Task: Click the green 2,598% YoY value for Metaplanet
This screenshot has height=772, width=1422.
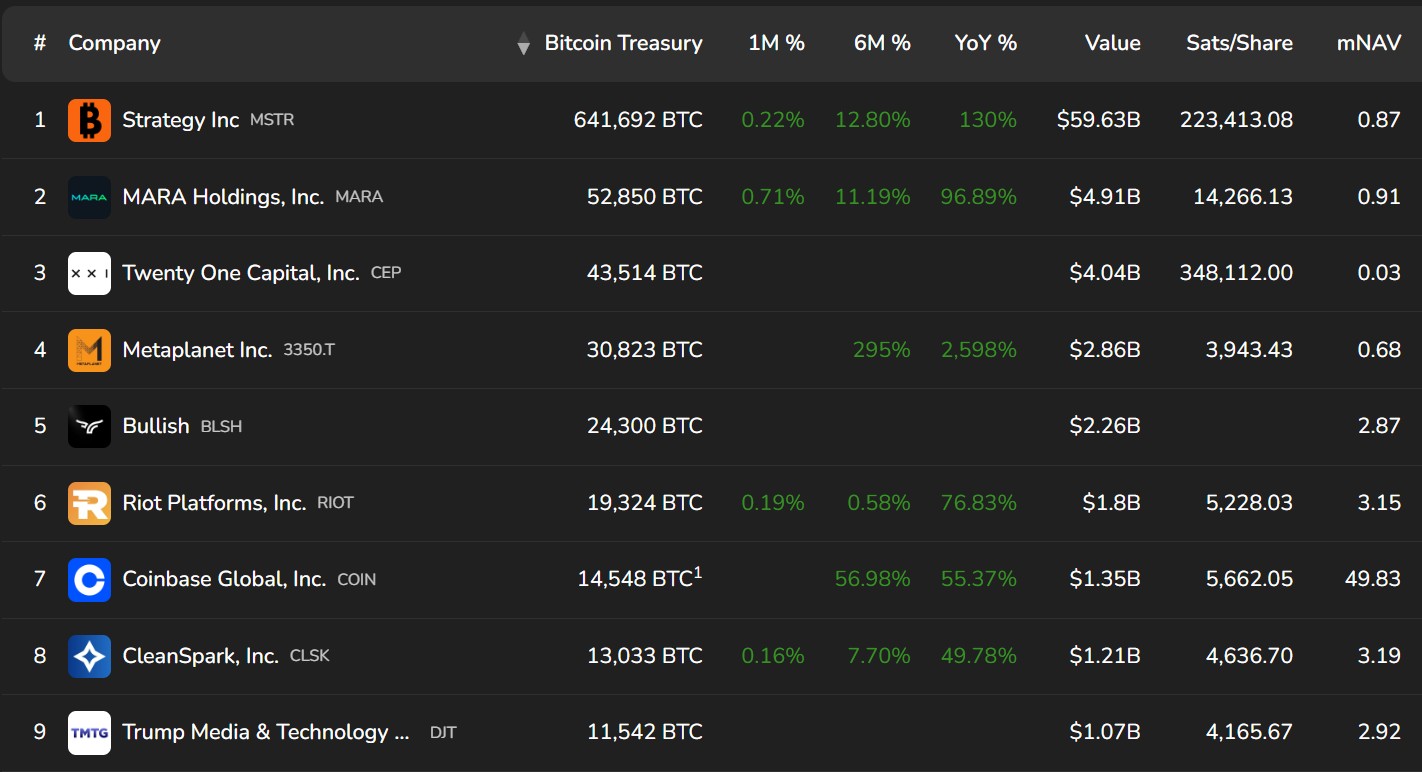Action: 976,349
